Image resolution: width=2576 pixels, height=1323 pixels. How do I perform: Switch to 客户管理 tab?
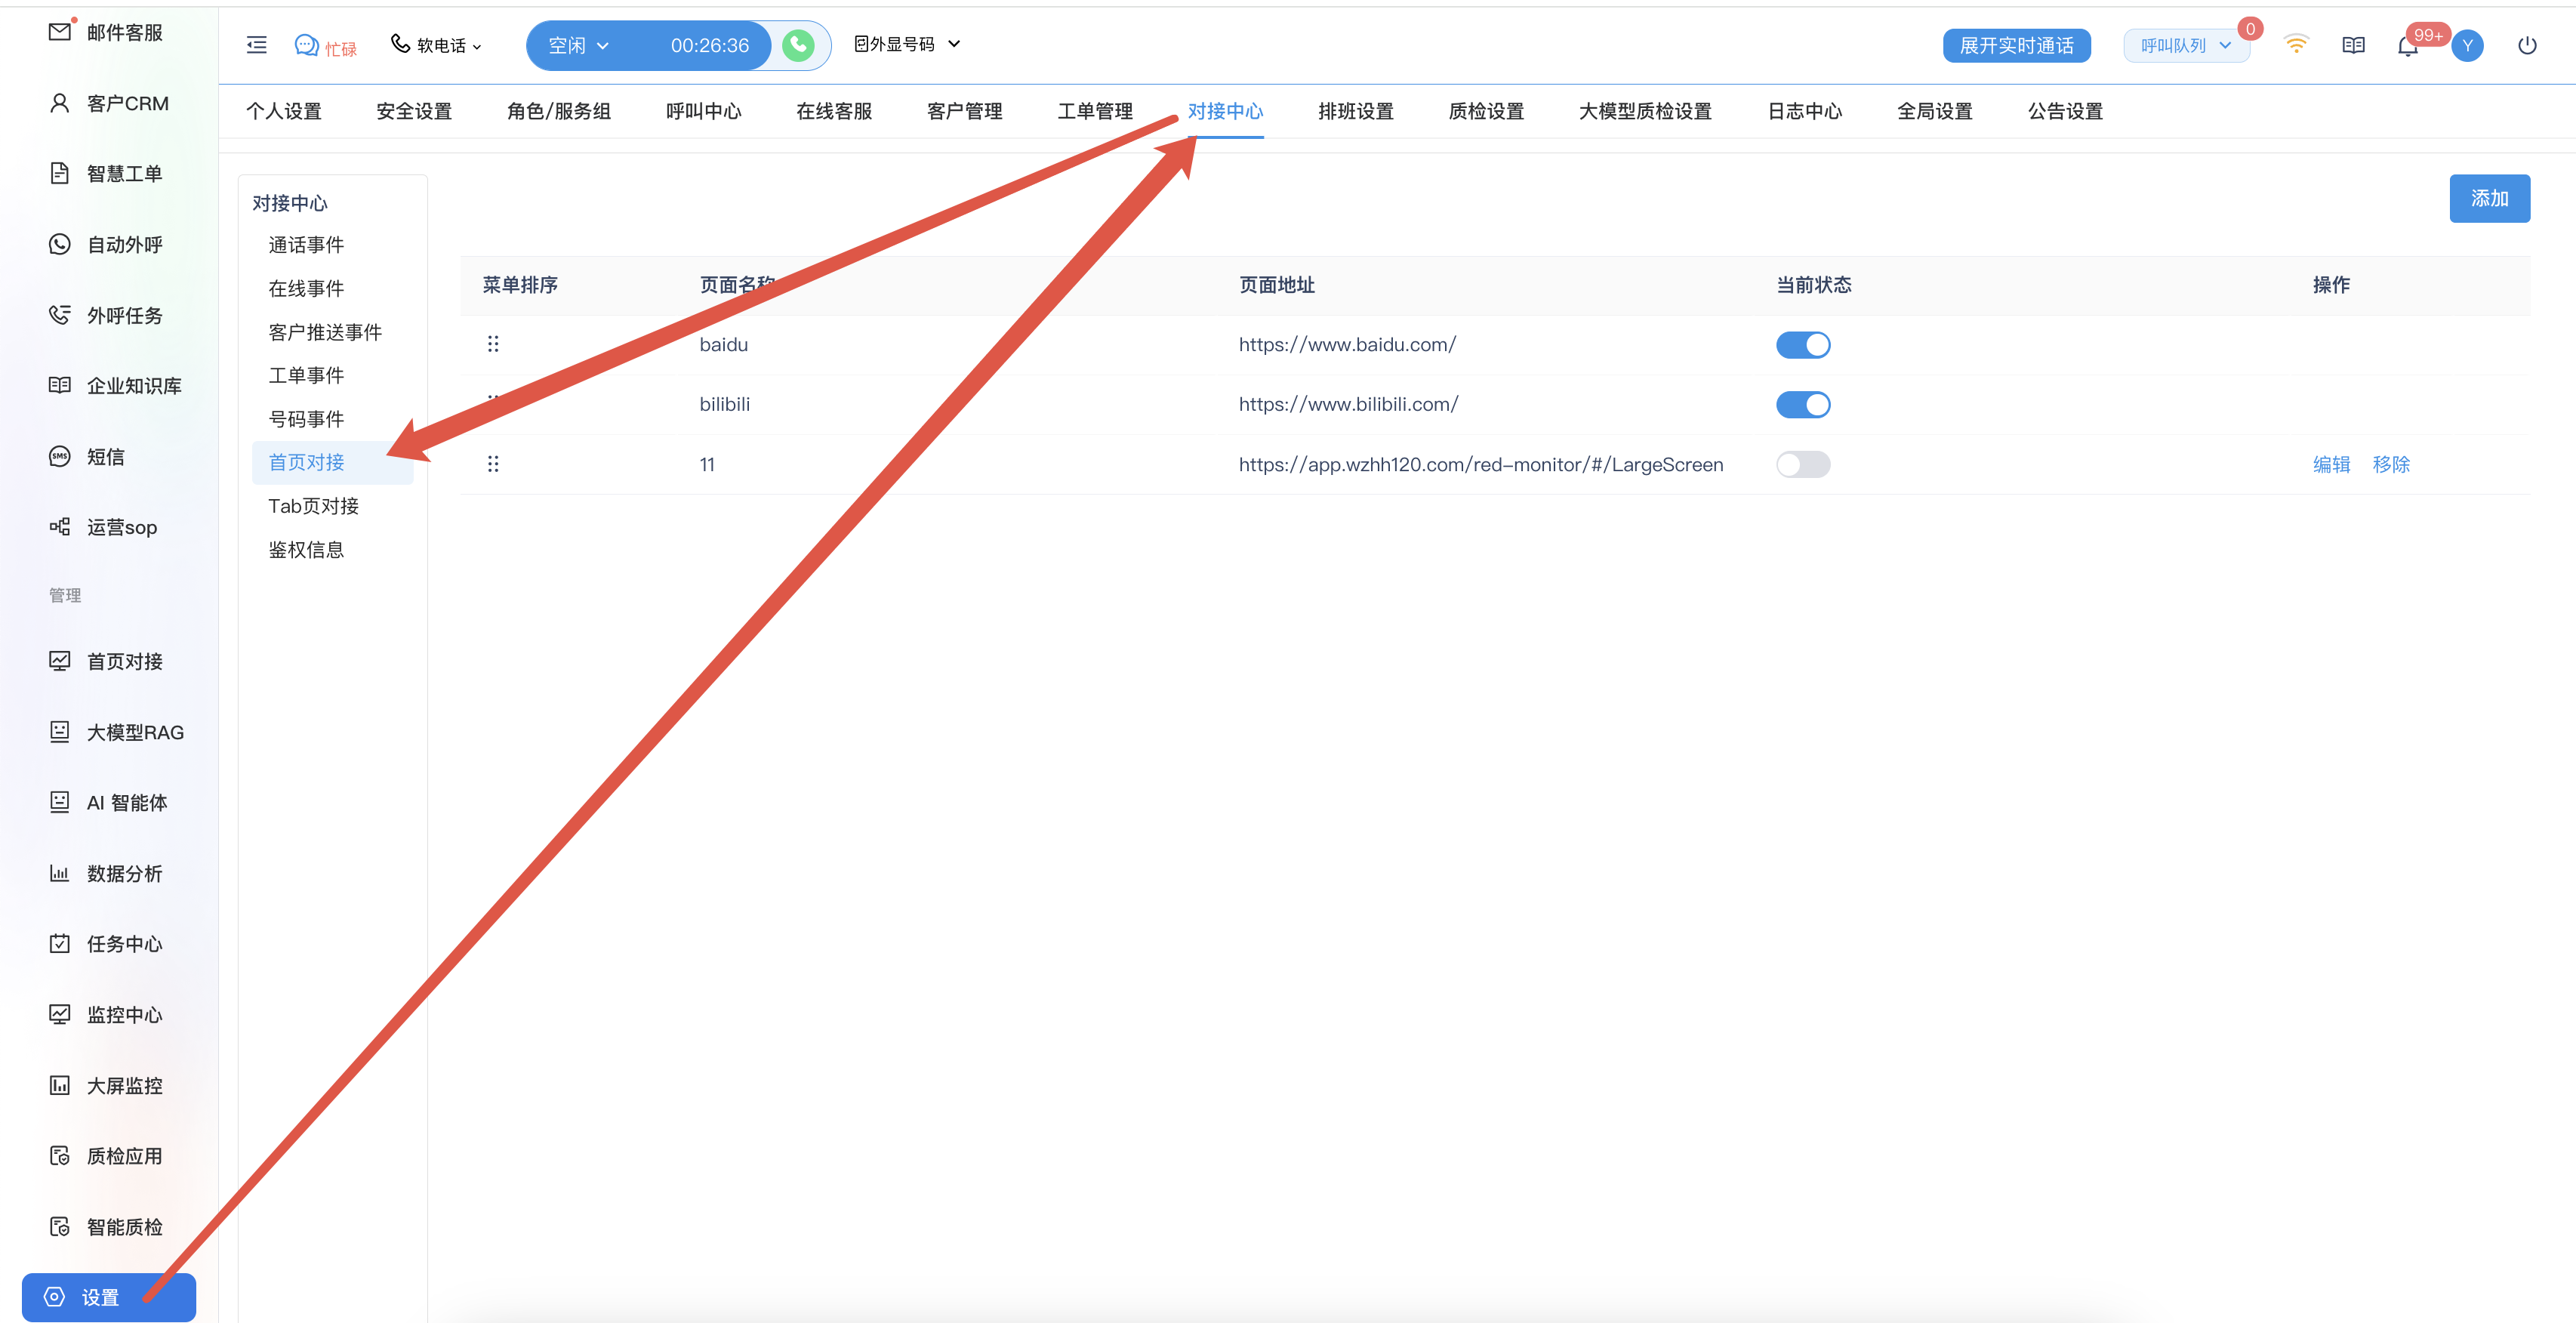point(965,111)
